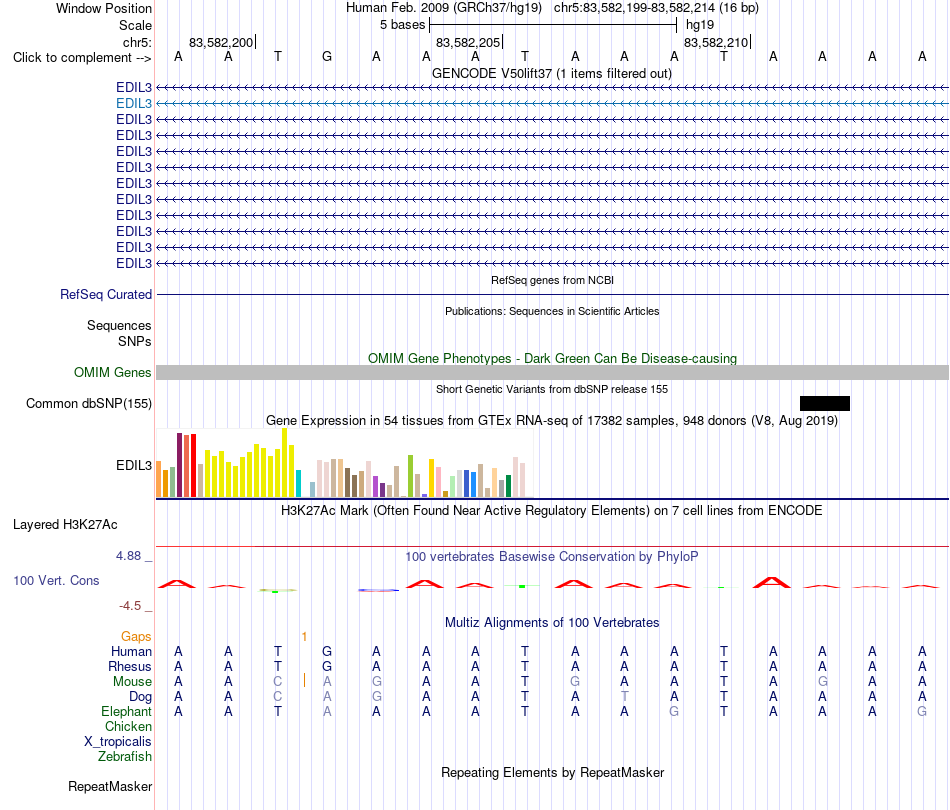Image resolution: width=950 pixels, height=810 pixels.
Task: Open the RepeatMasker track label
Action: (110, 786)
